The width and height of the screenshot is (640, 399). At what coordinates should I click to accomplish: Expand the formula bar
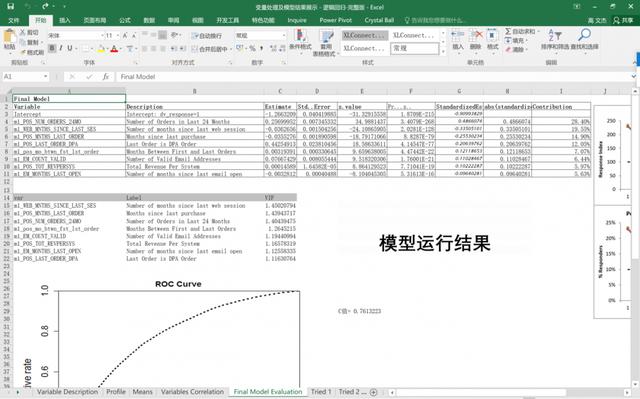click(x=633, y=76)
